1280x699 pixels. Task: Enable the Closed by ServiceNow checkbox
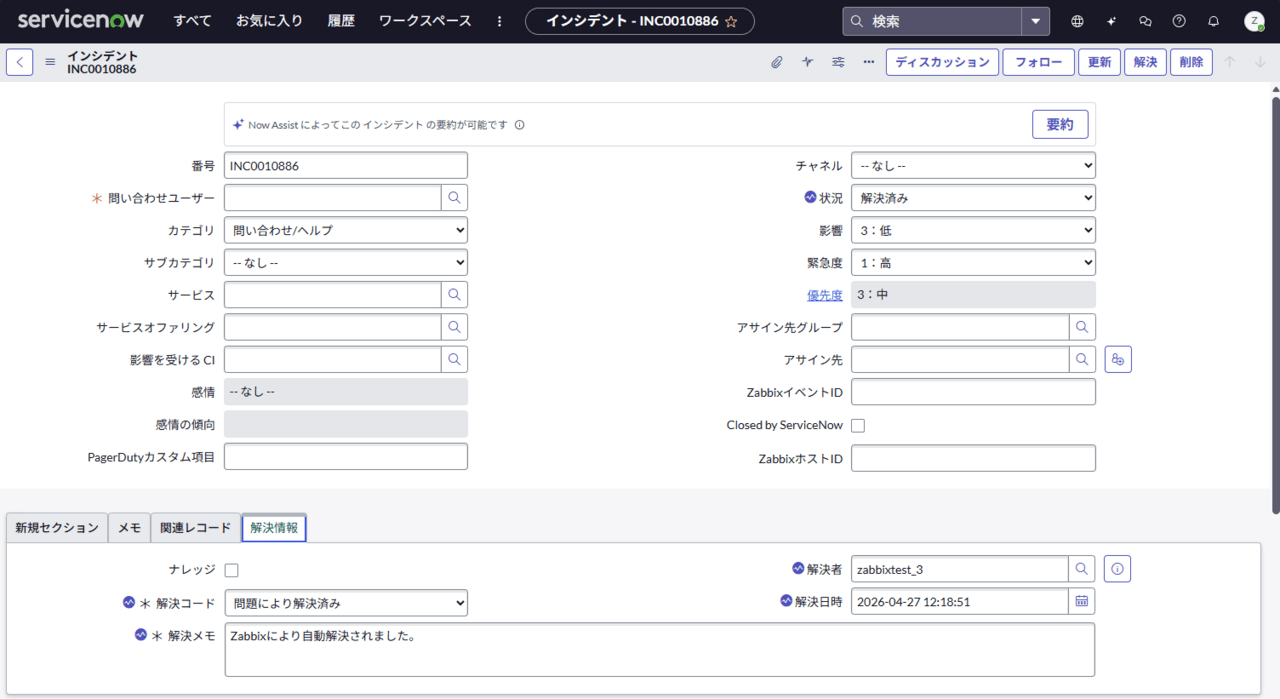(x=857, y=425)
